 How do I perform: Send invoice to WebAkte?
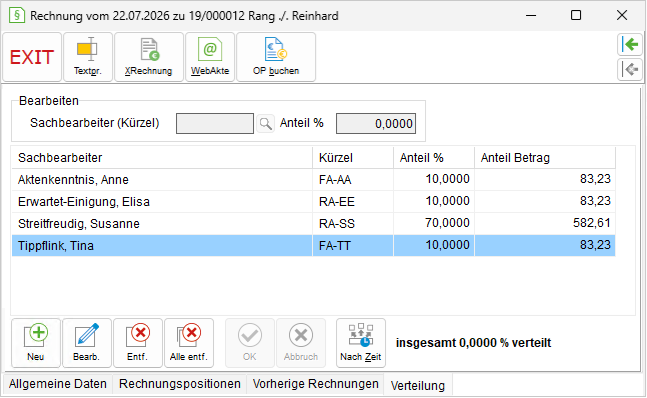210,57
